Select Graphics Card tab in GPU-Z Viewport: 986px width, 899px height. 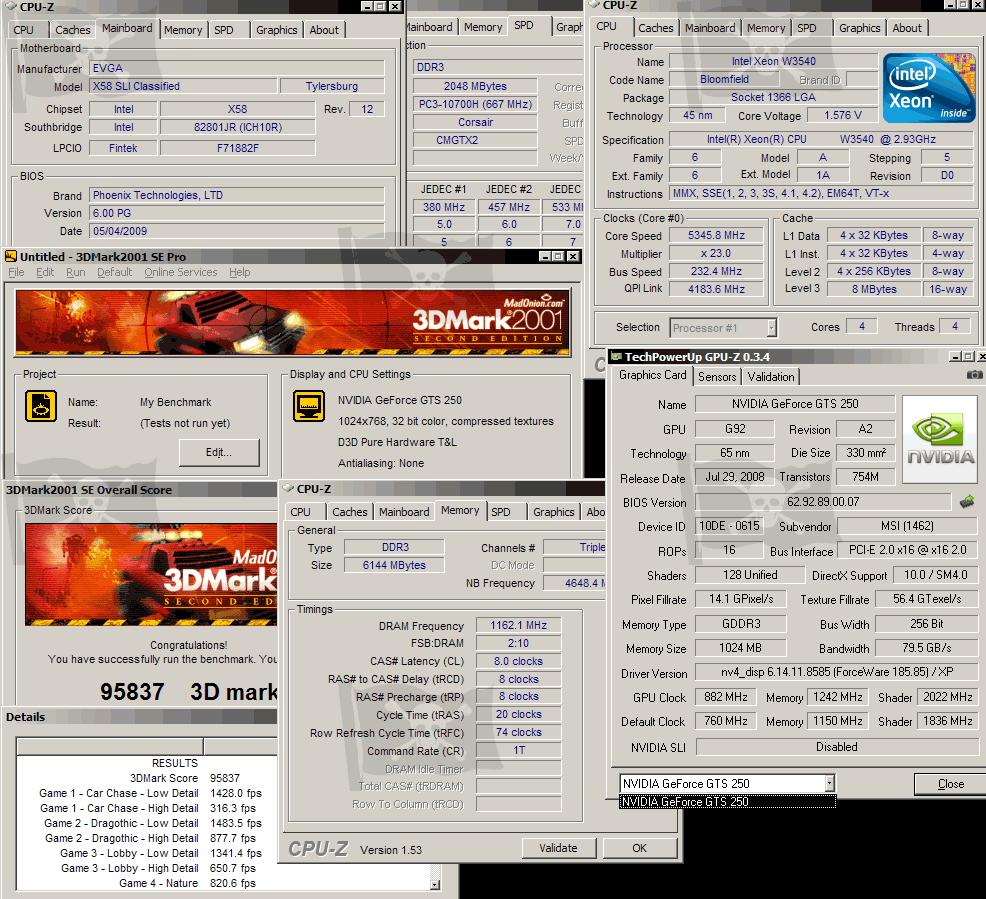(652, 375)
